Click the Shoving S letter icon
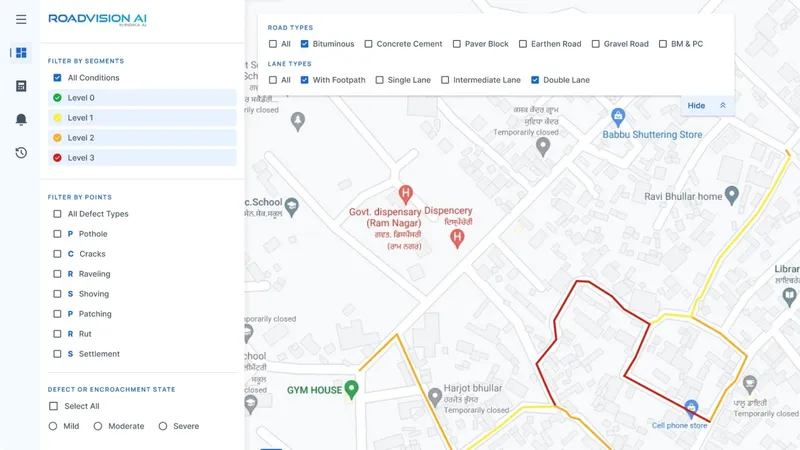This screenshot has height=450, width=800. (70, 294)
